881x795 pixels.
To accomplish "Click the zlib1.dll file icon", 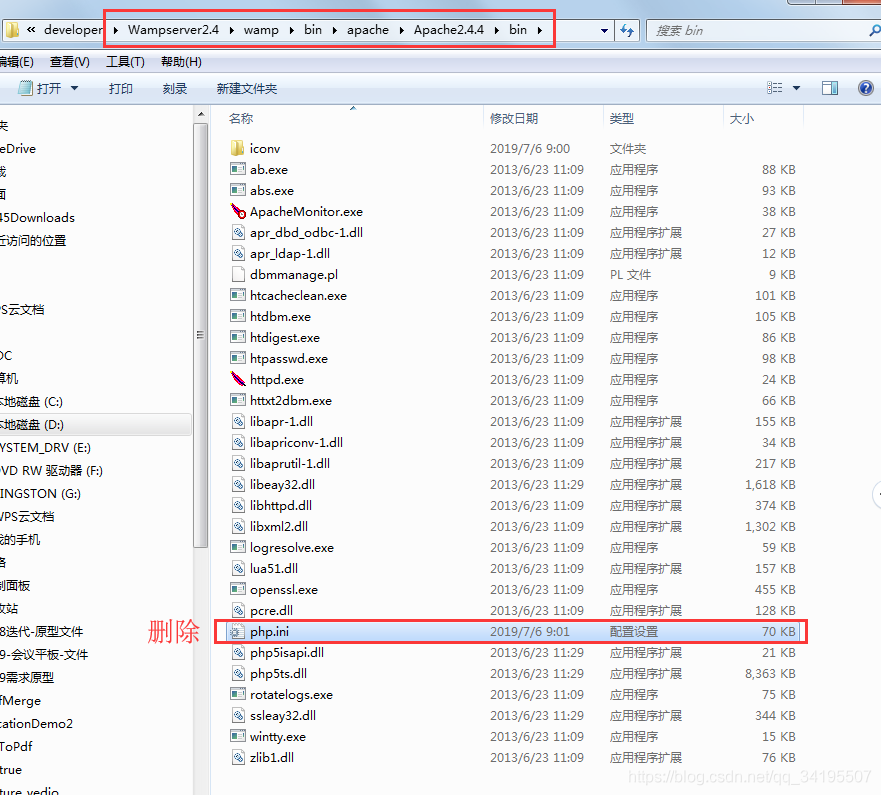I will point(238,757).
